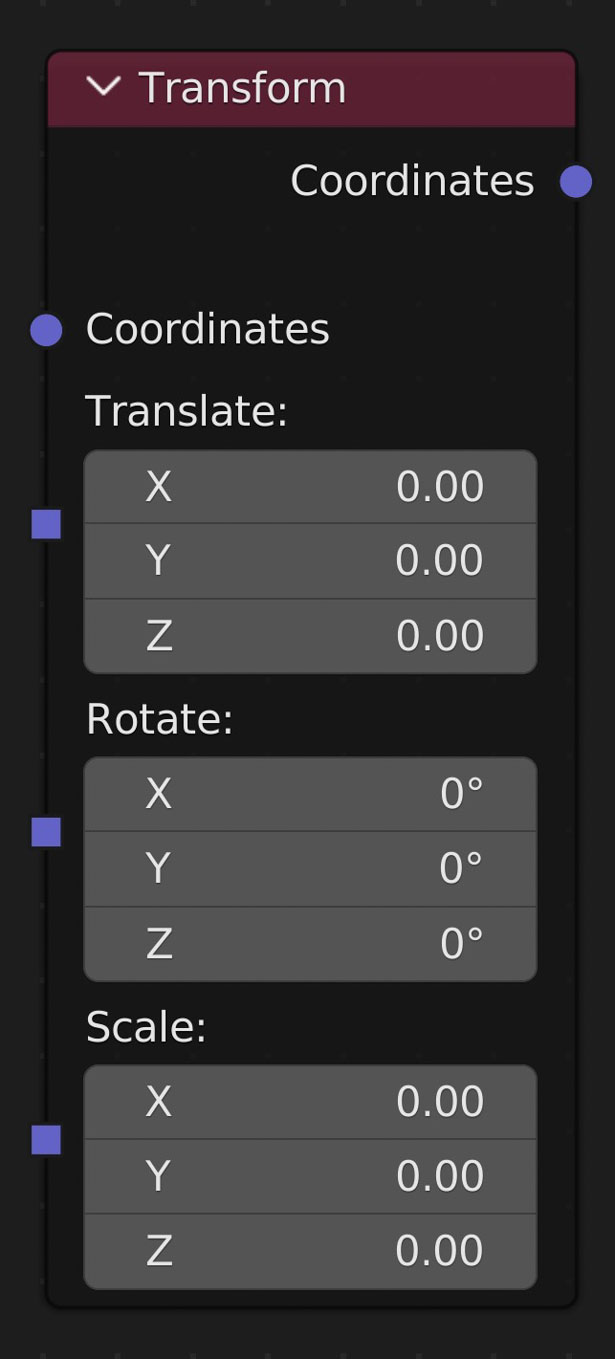Edit the Scale Z value field
The height and width of the screenshot is (1359, 615).
click(310, 1252)
